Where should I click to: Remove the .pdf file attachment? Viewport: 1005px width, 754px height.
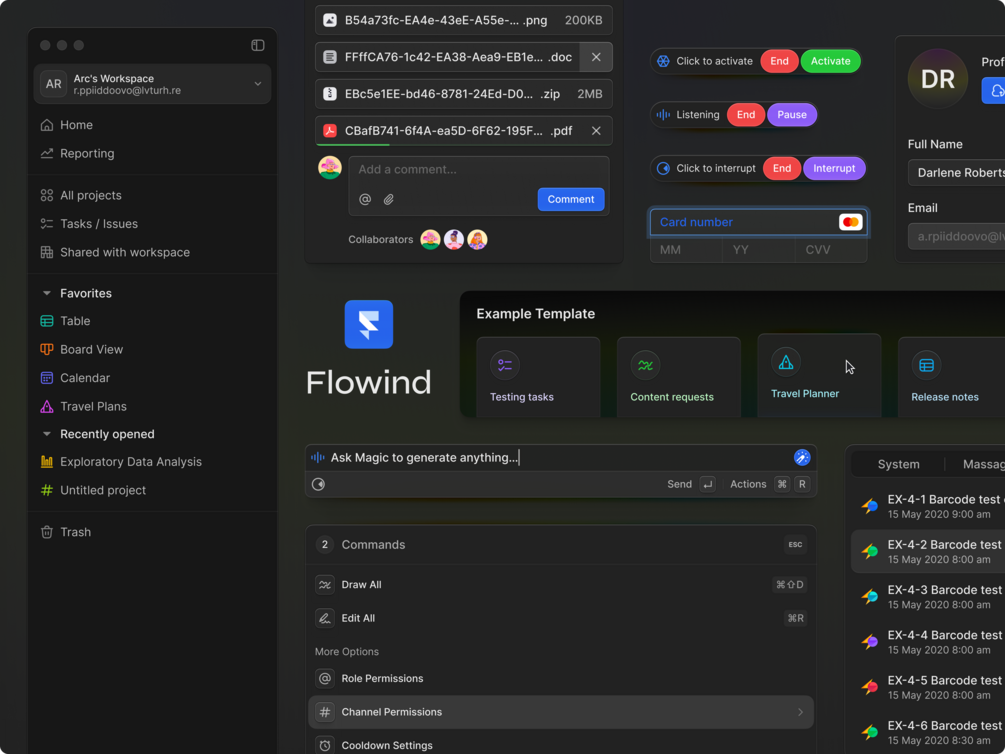(x=596, y=131)
